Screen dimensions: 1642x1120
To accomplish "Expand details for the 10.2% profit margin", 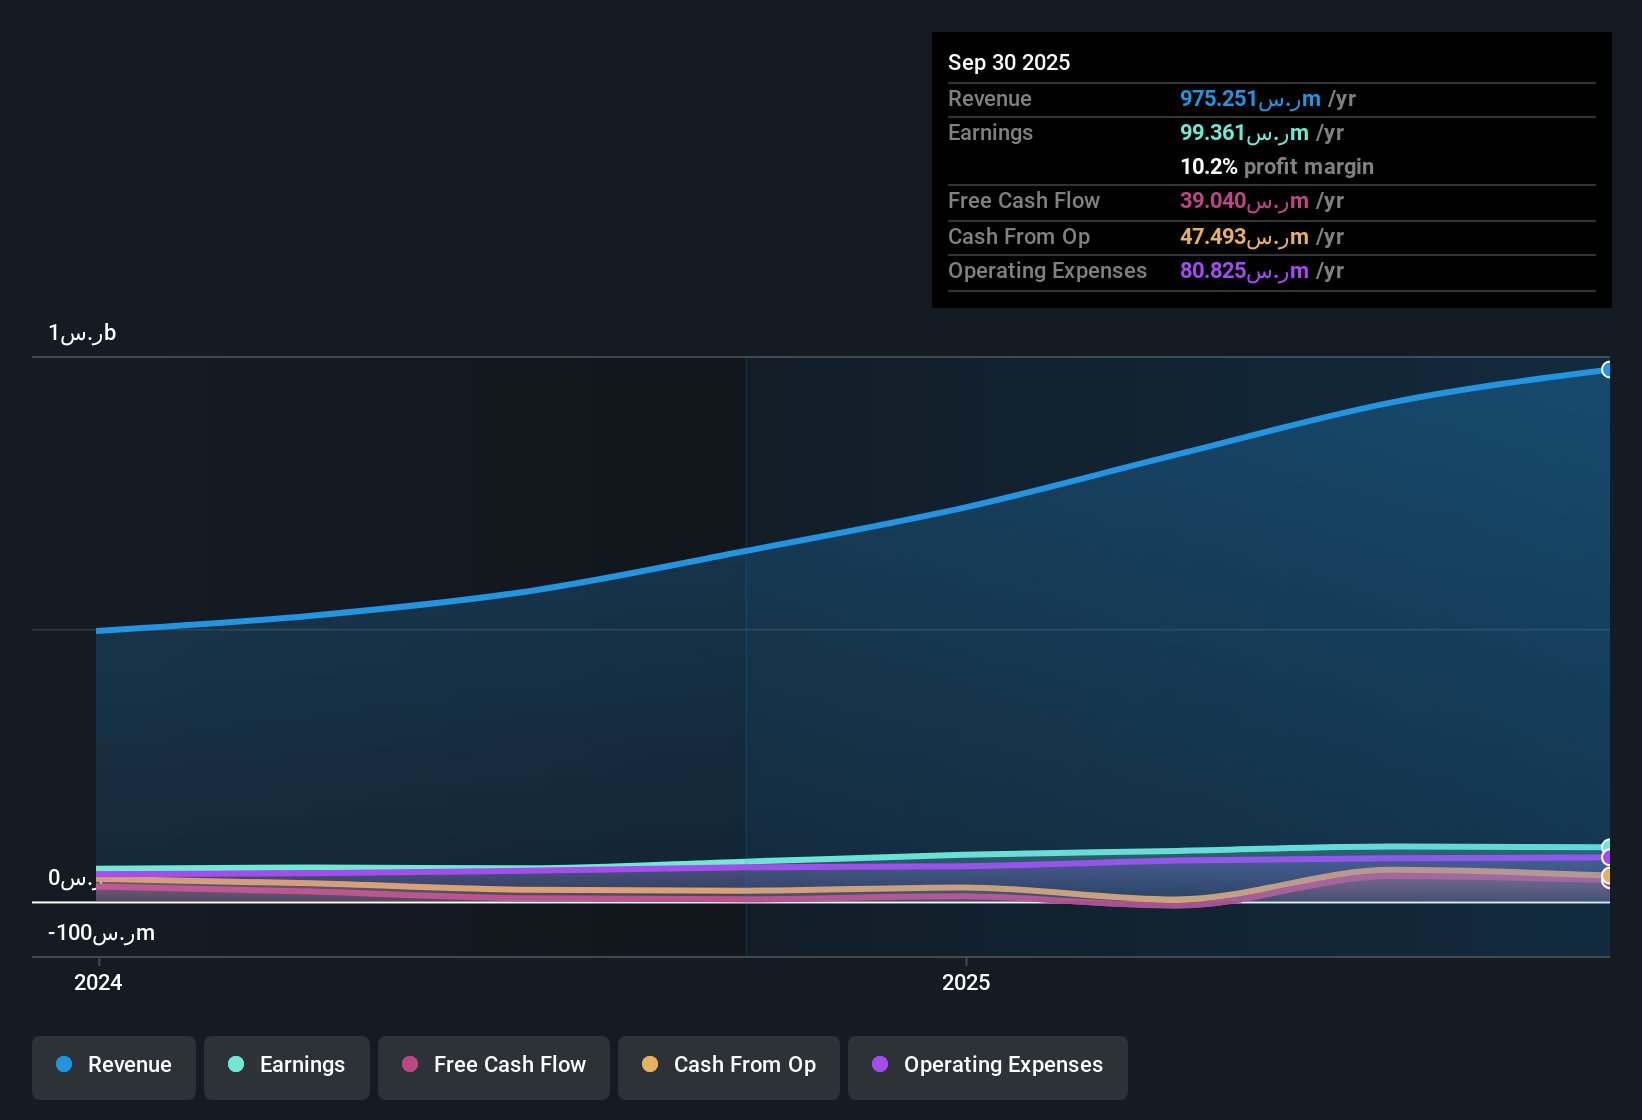I will [x=1276, y=166].
